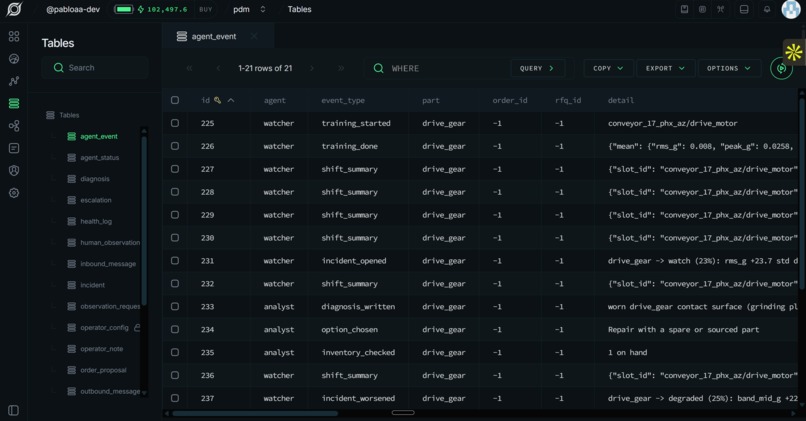806x421 pixels.
Task: Expand the OPTIONS dropdown
Action: [x=729, y=68]
